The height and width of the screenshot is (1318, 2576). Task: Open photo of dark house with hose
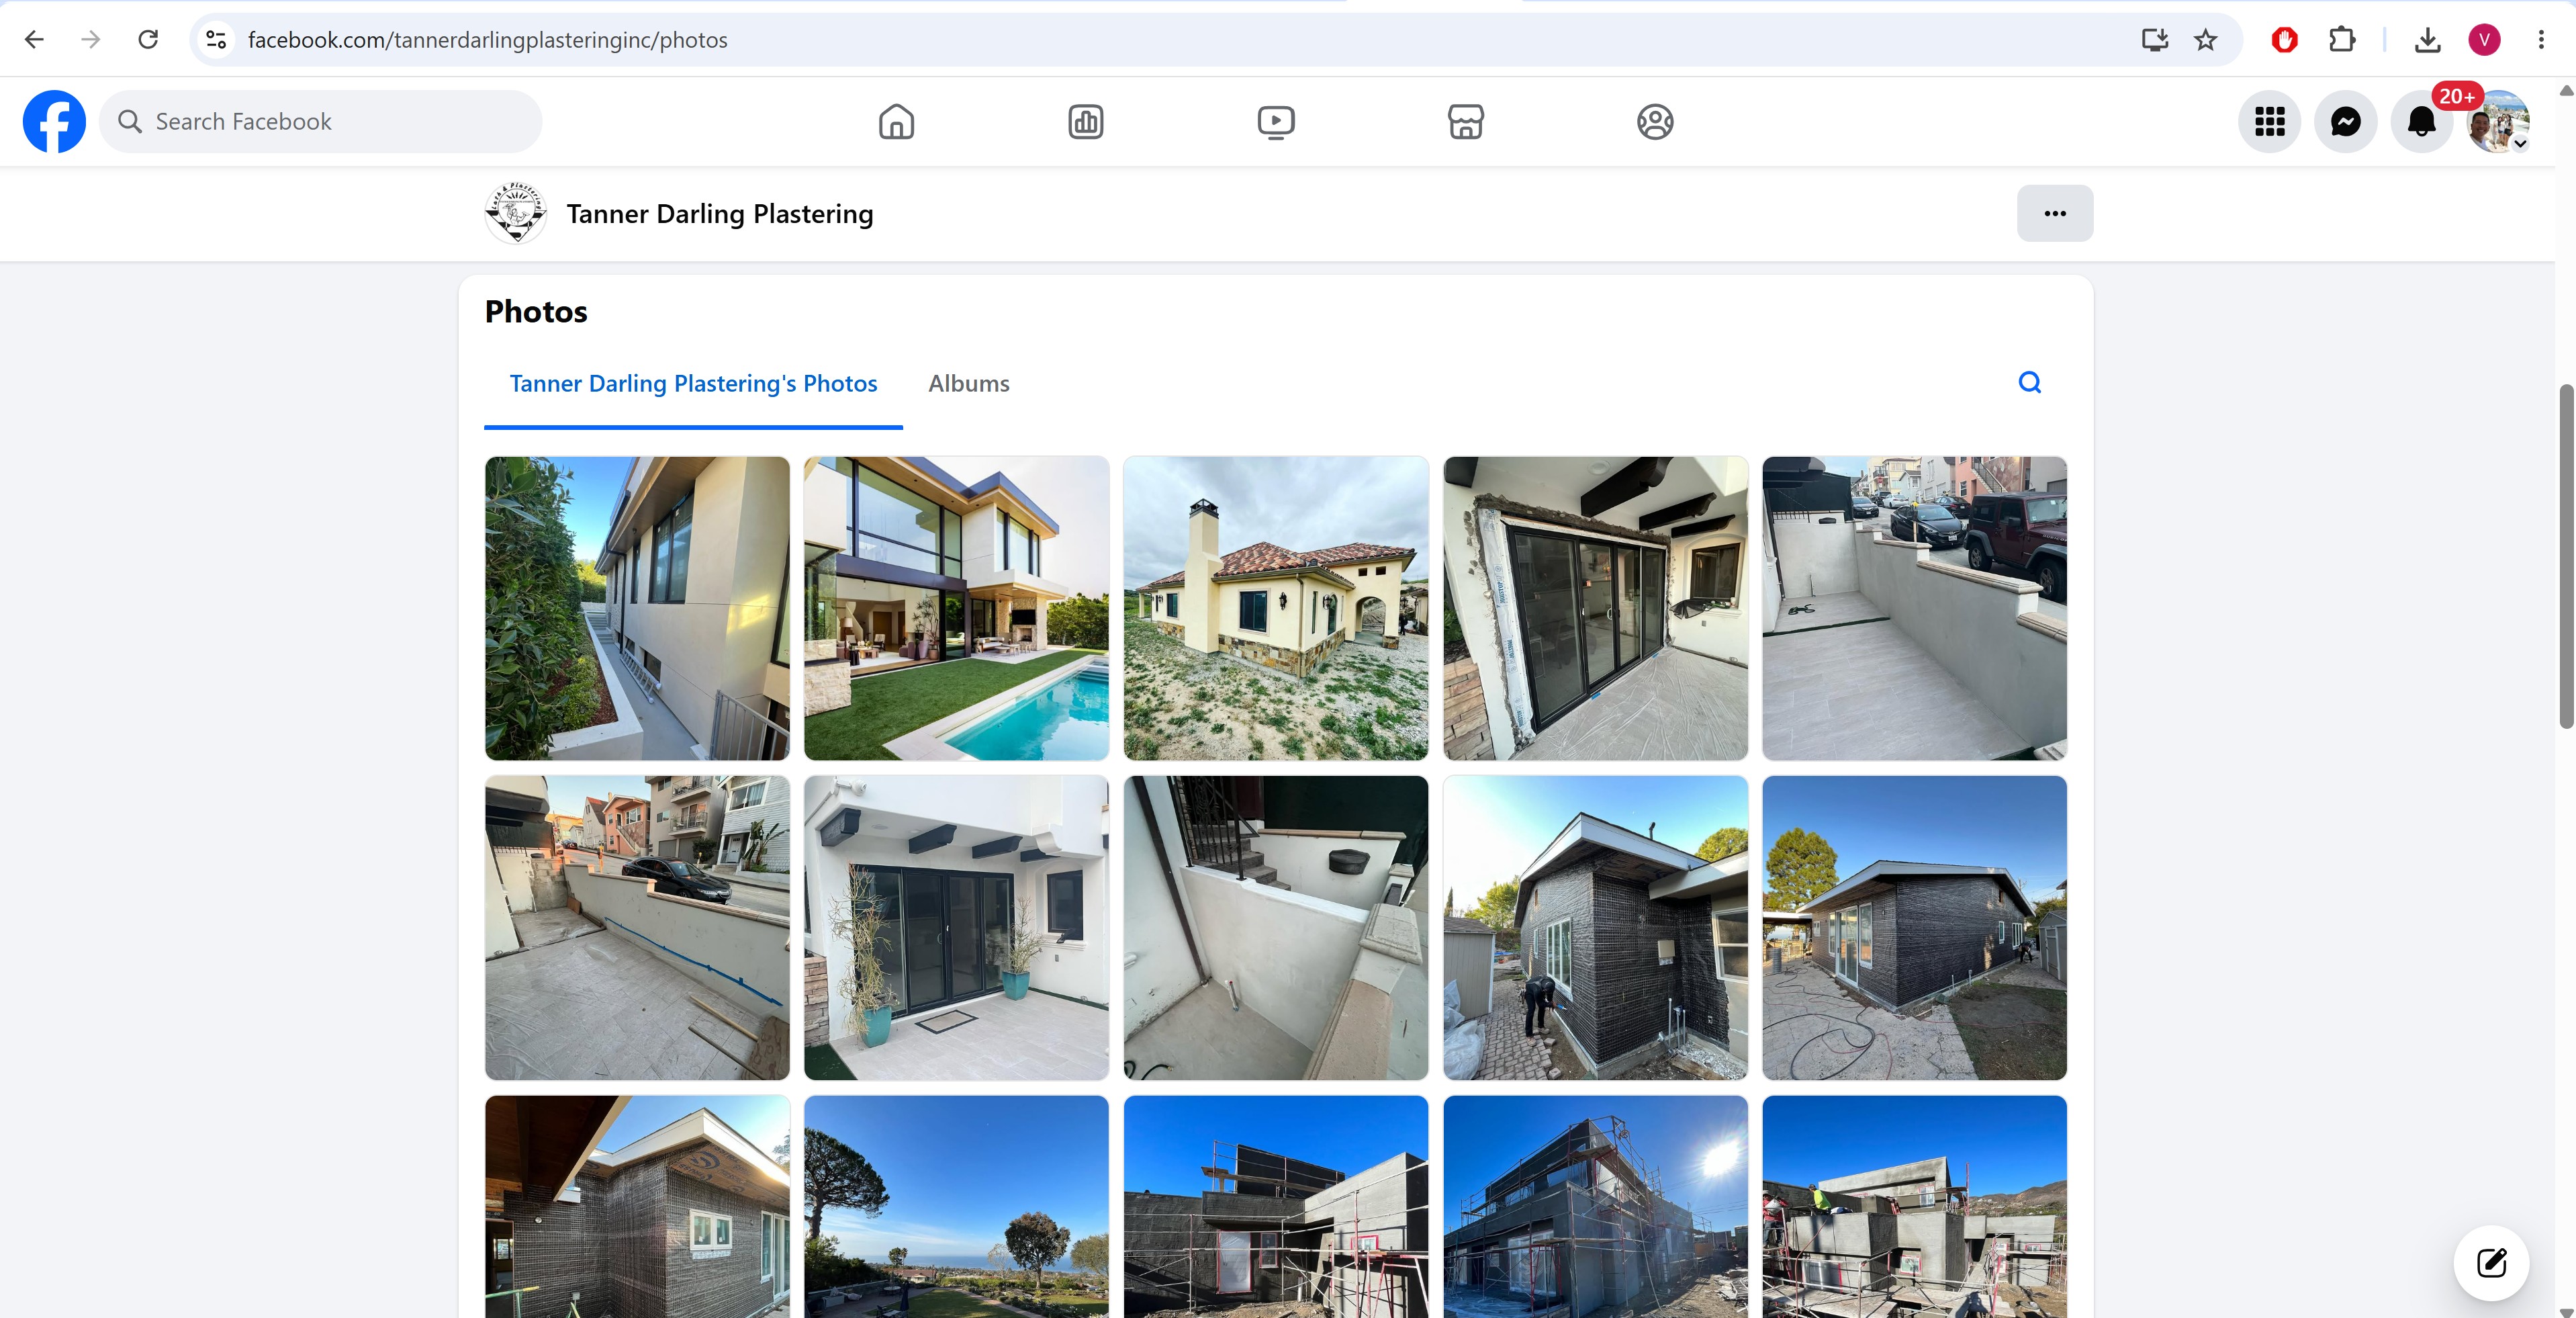pos(1915,928)
